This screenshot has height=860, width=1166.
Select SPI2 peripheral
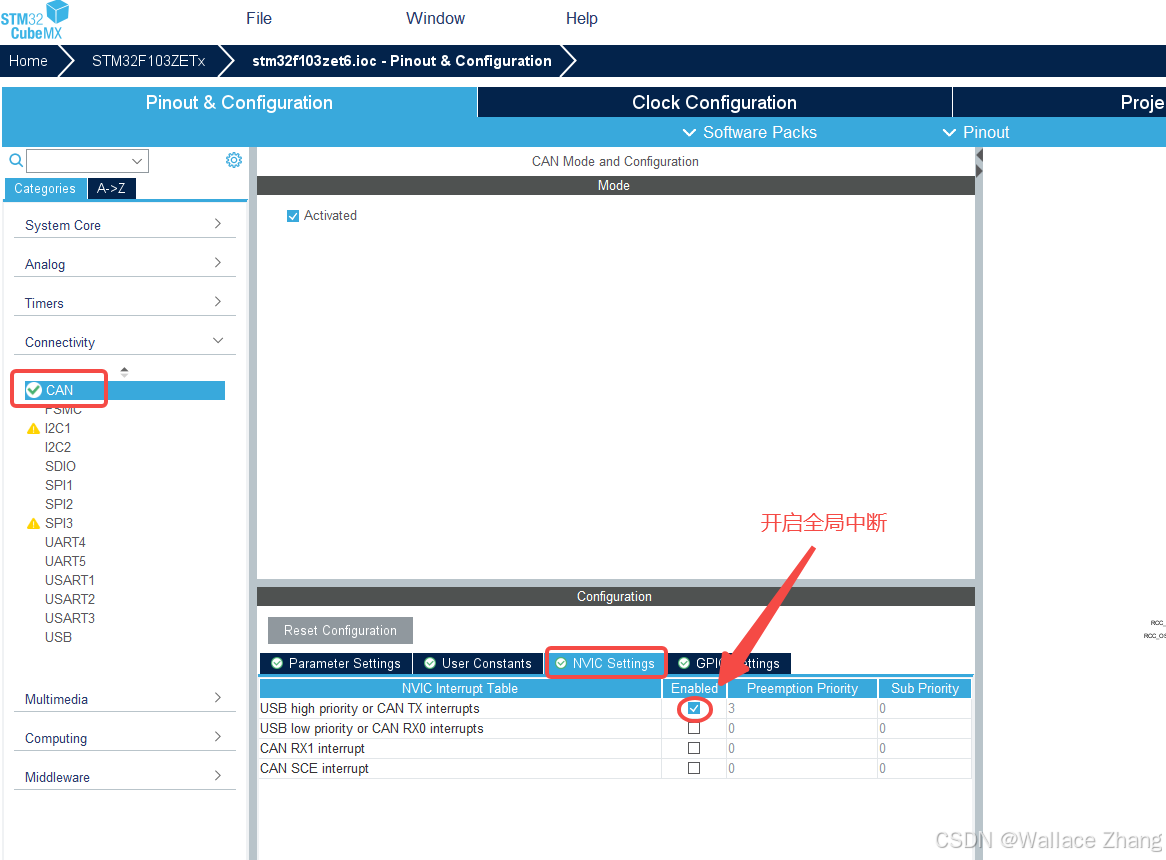(x=59, y=504)
